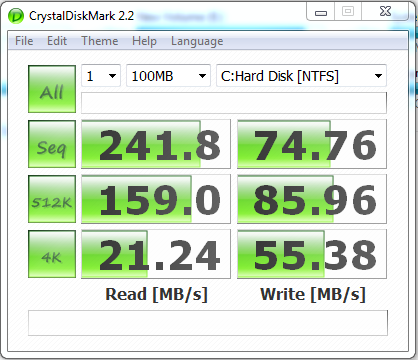418x360 pixels.
Task: Start the 4K random test
Action: [x=52, y=254]
